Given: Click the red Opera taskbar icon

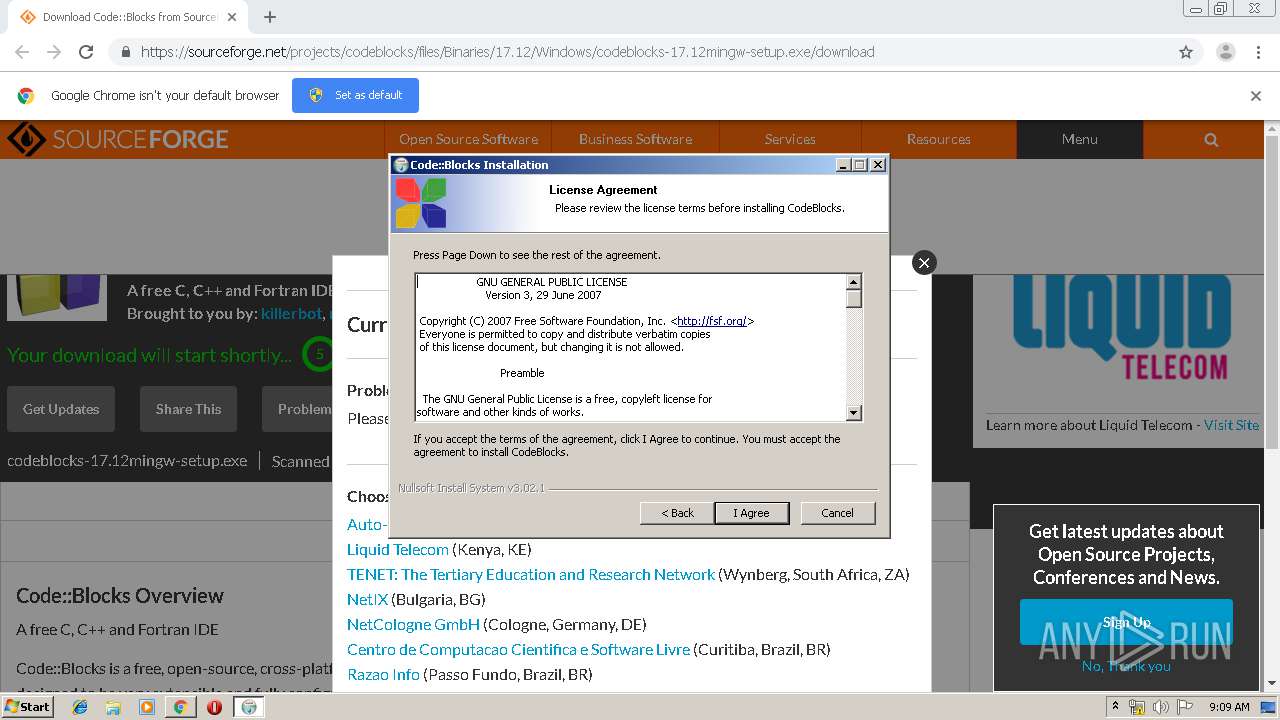Looking at the screenshot, I should [x=214, y=707].
